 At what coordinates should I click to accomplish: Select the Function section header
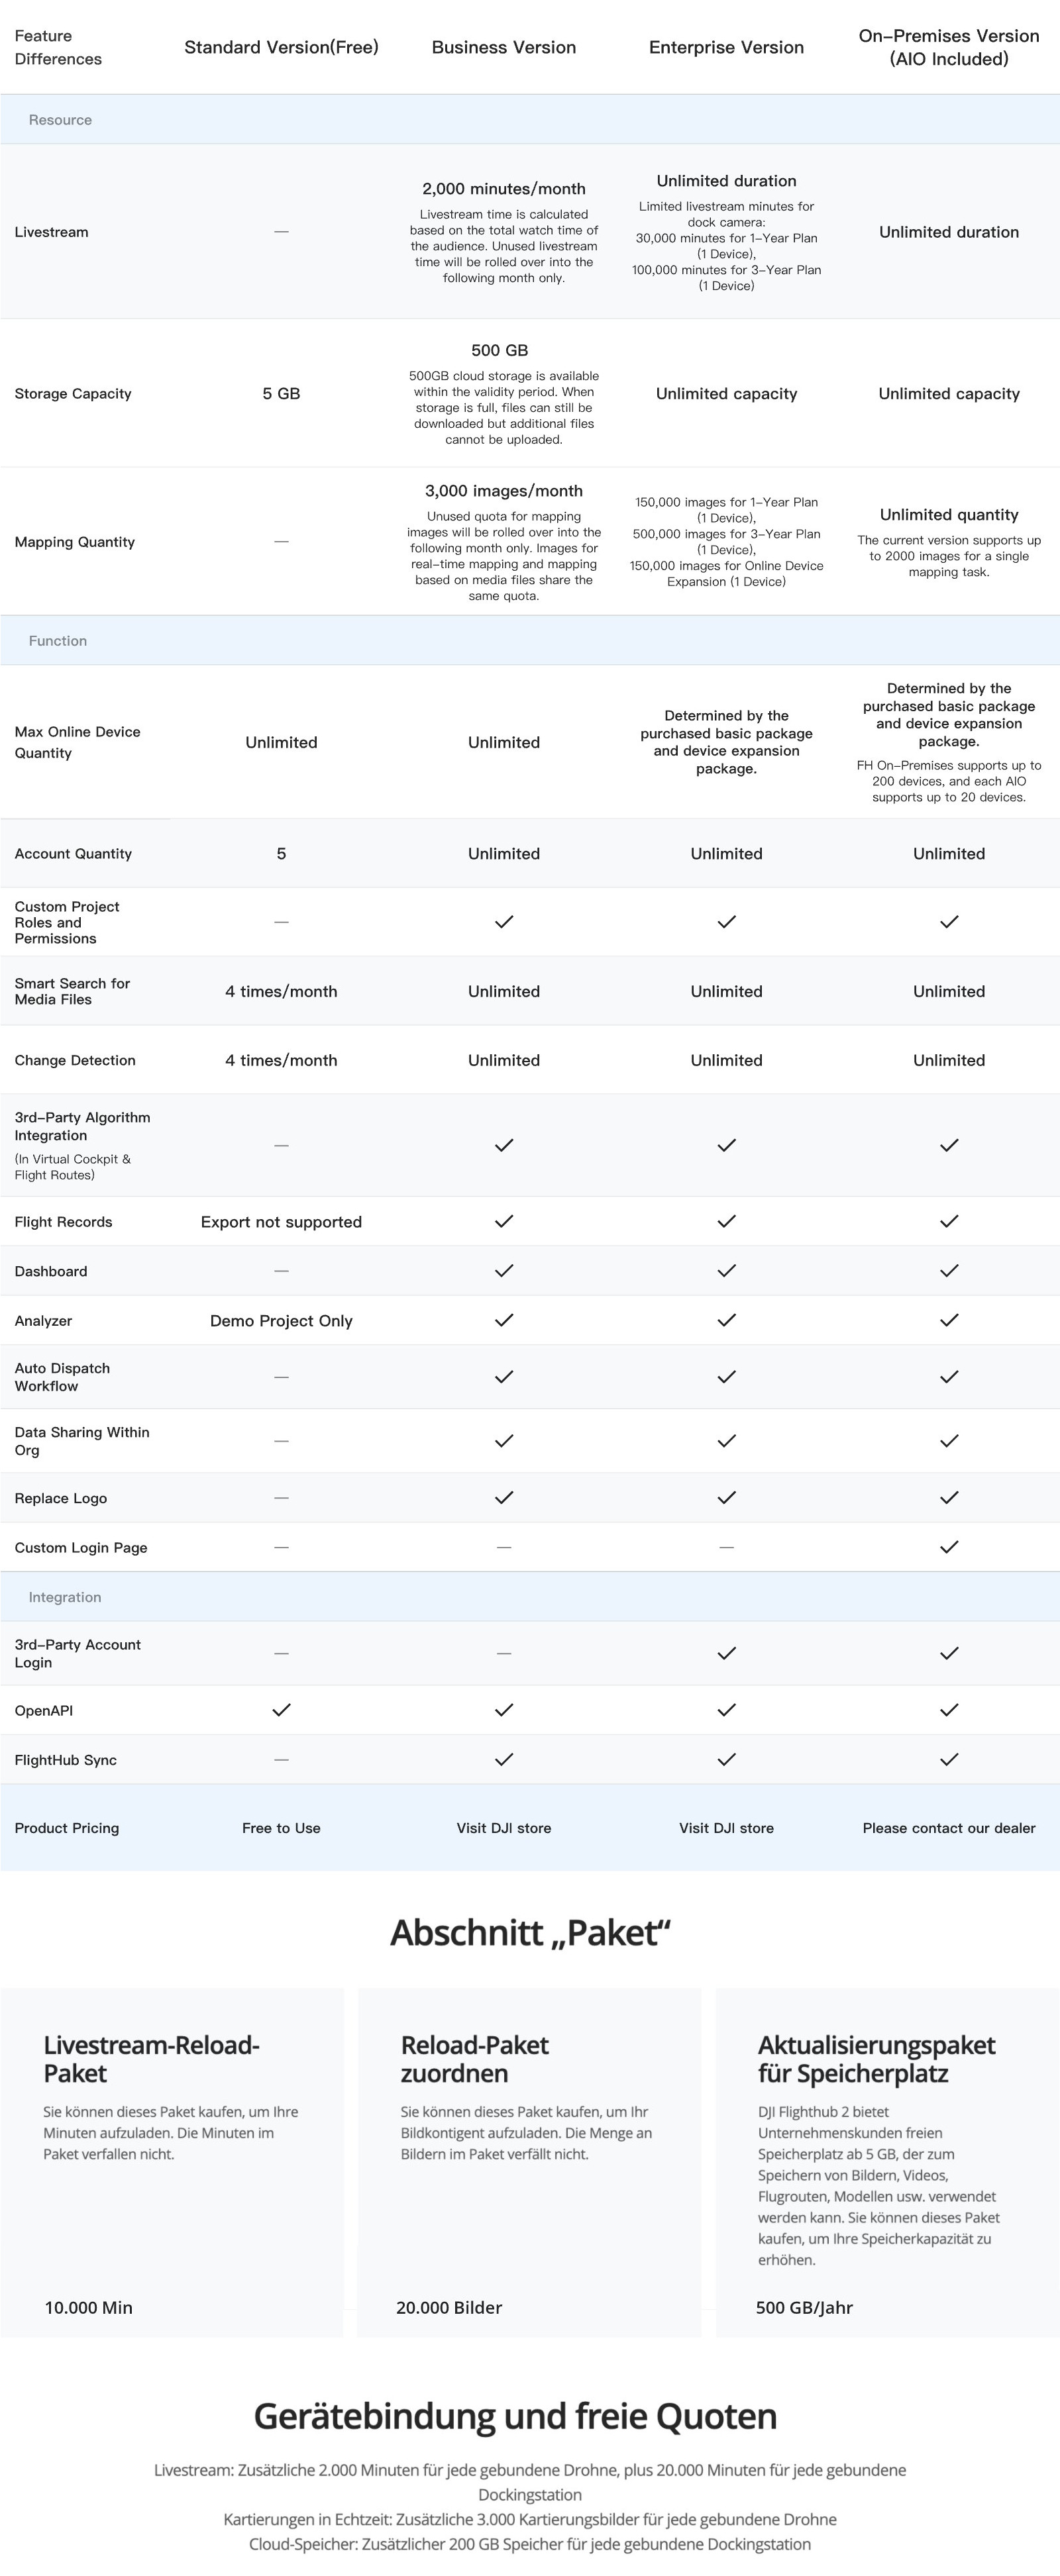pyautogui.click(x=58, y=641)
